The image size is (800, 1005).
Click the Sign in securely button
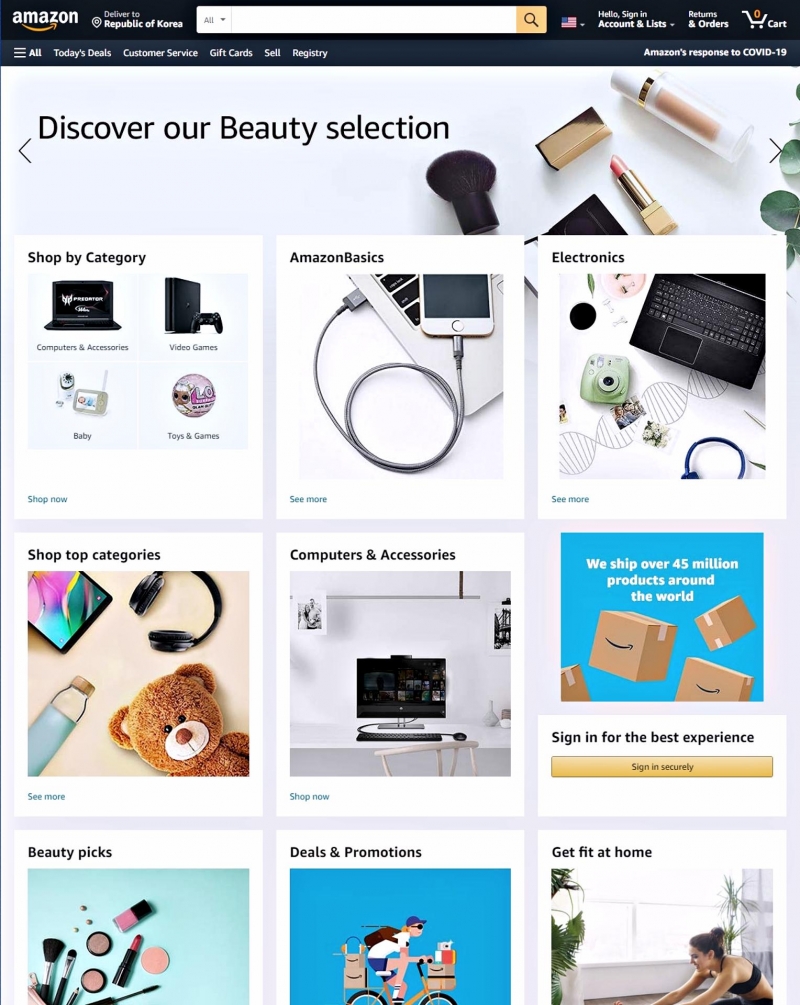point(662,767)
